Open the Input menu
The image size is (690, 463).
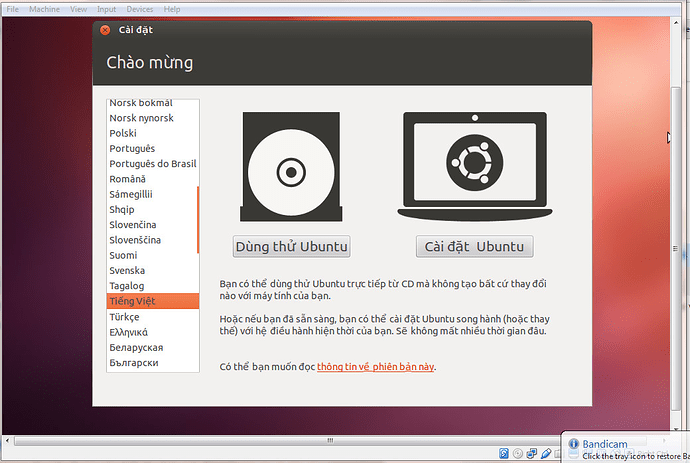click(x=106, y=9)
